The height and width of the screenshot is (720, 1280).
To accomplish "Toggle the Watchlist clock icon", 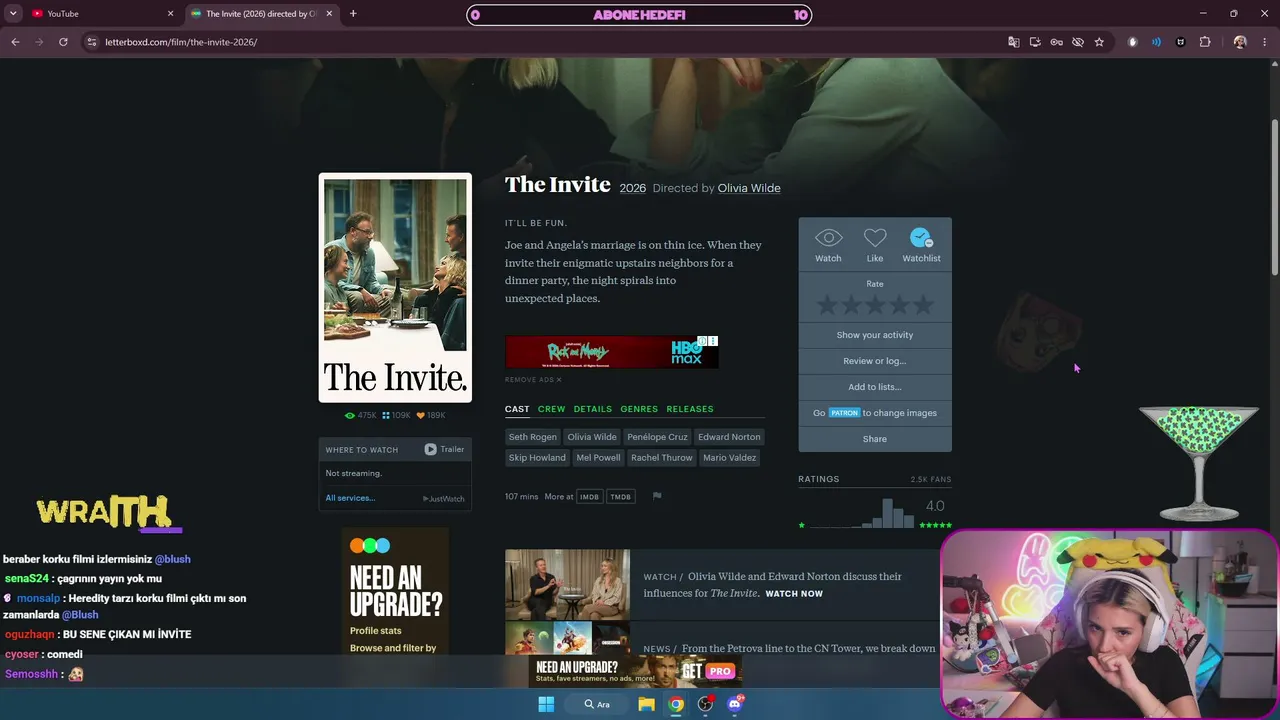I will point(921,238).
